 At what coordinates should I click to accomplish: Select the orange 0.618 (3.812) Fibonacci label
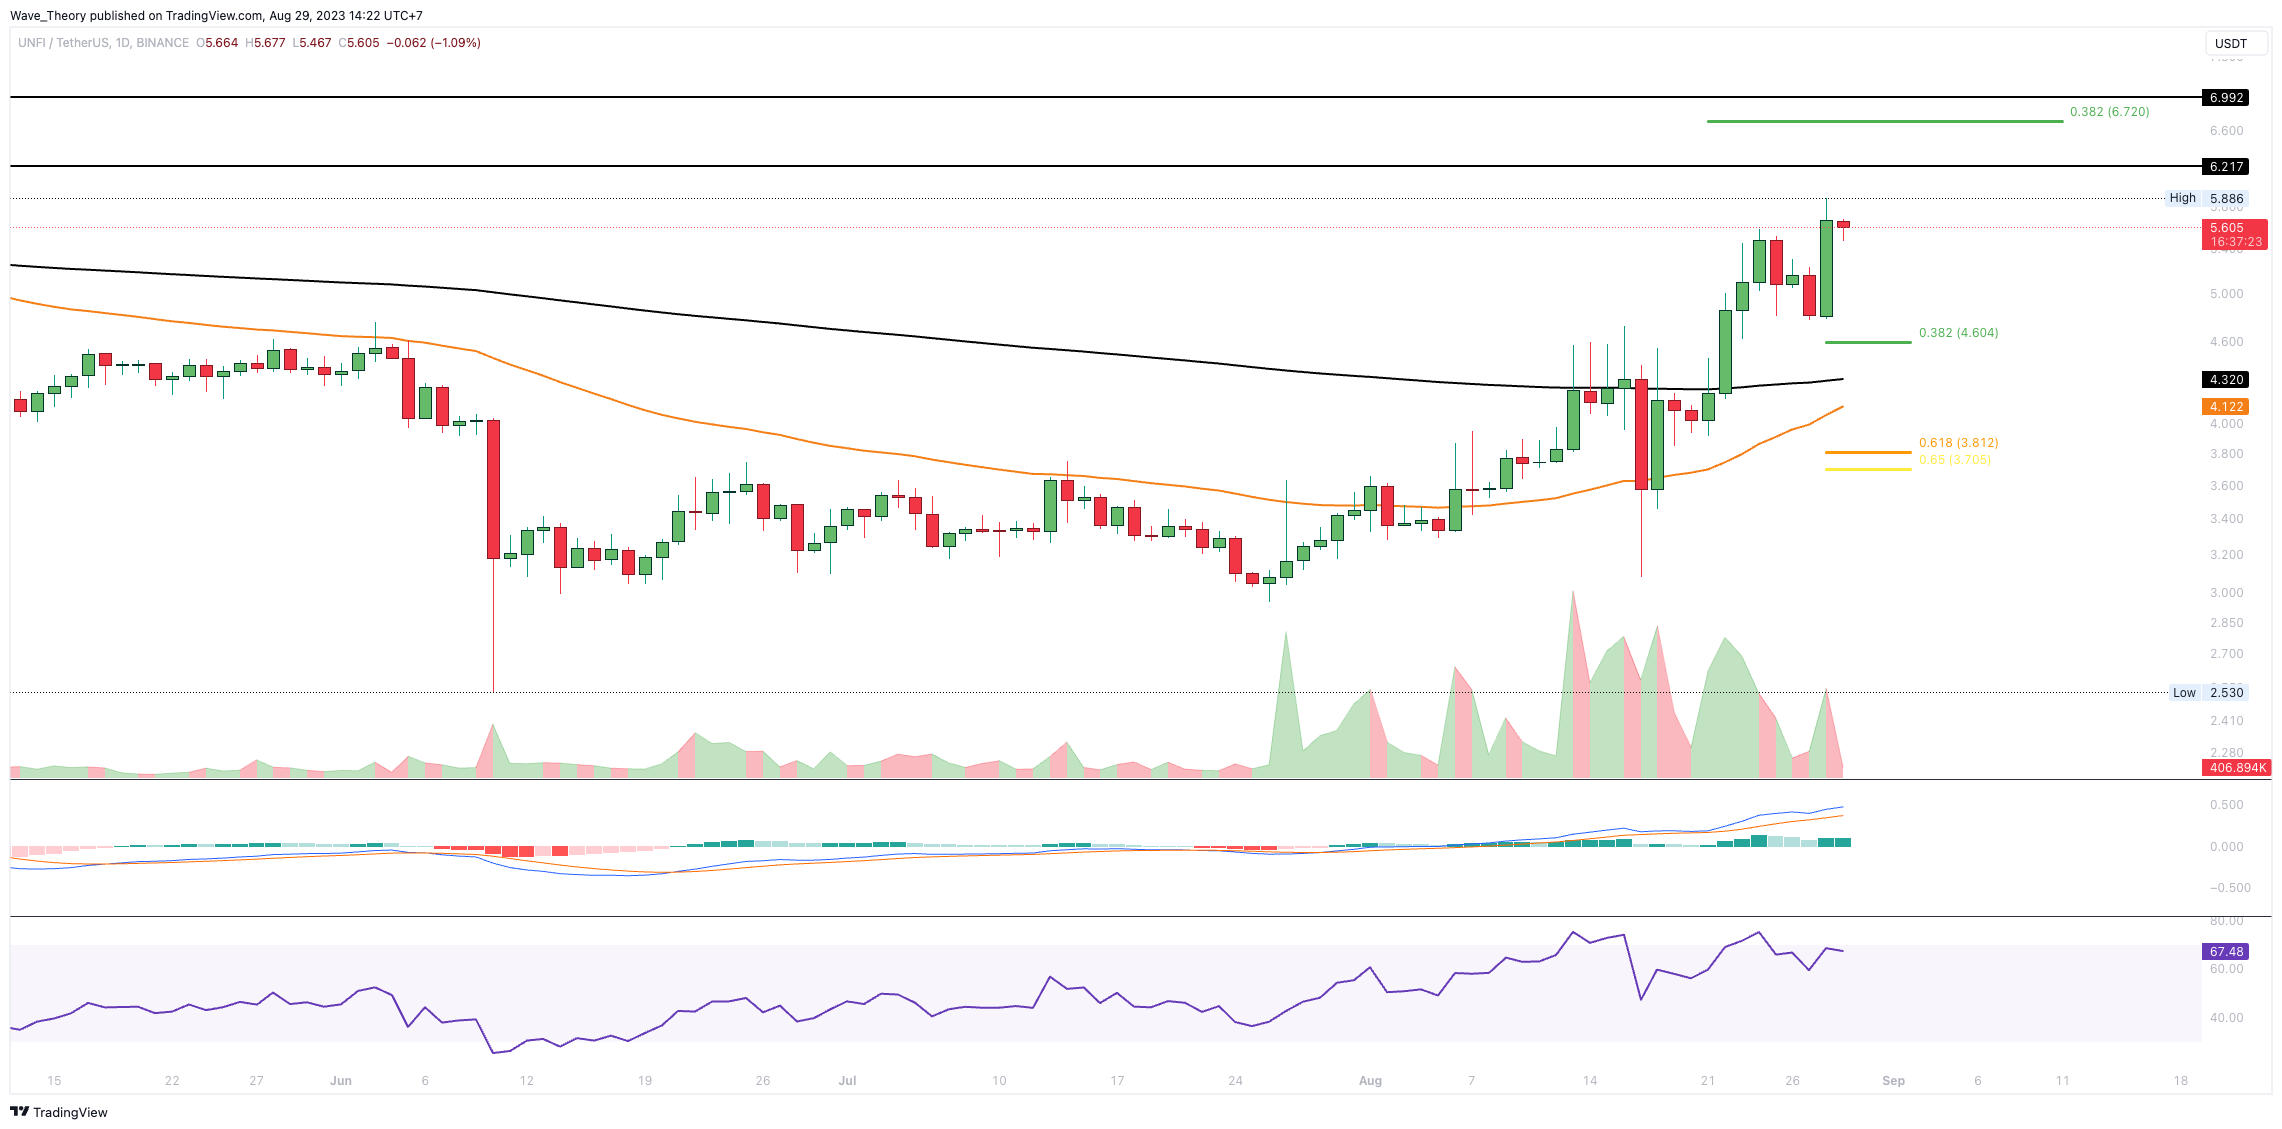pyautogui.click(x=1957, y=443)
